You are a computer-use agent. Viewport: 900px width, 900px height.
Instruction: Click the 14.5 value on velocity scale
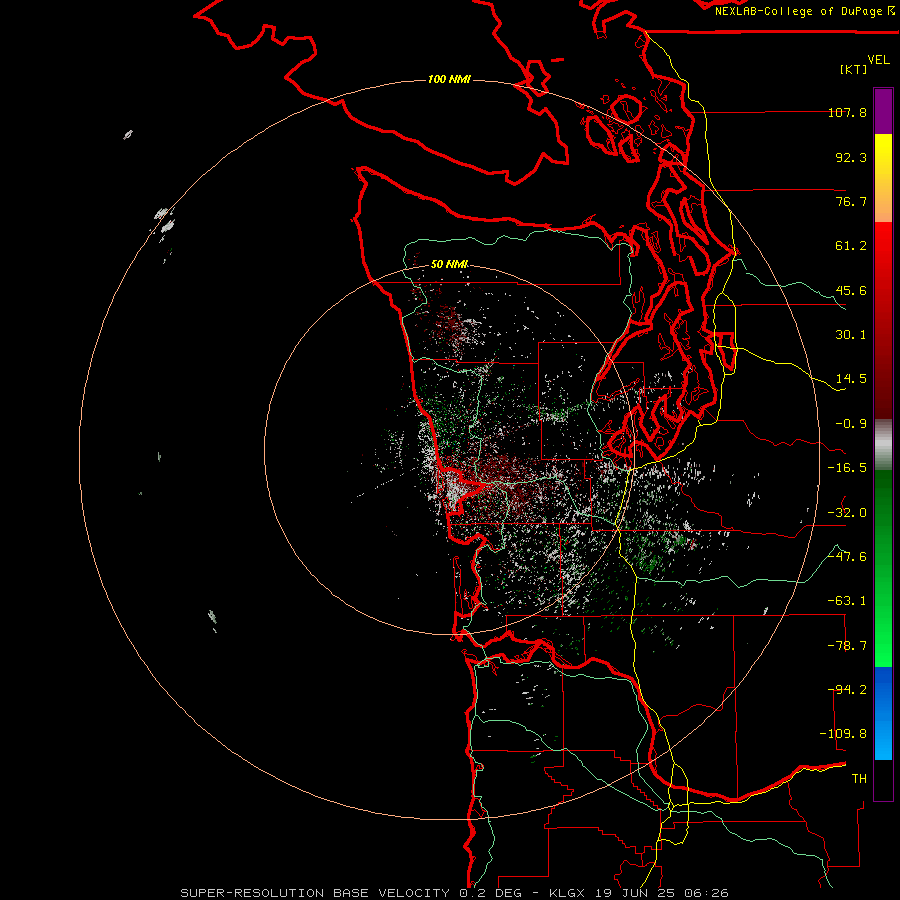tap(851, 379)
